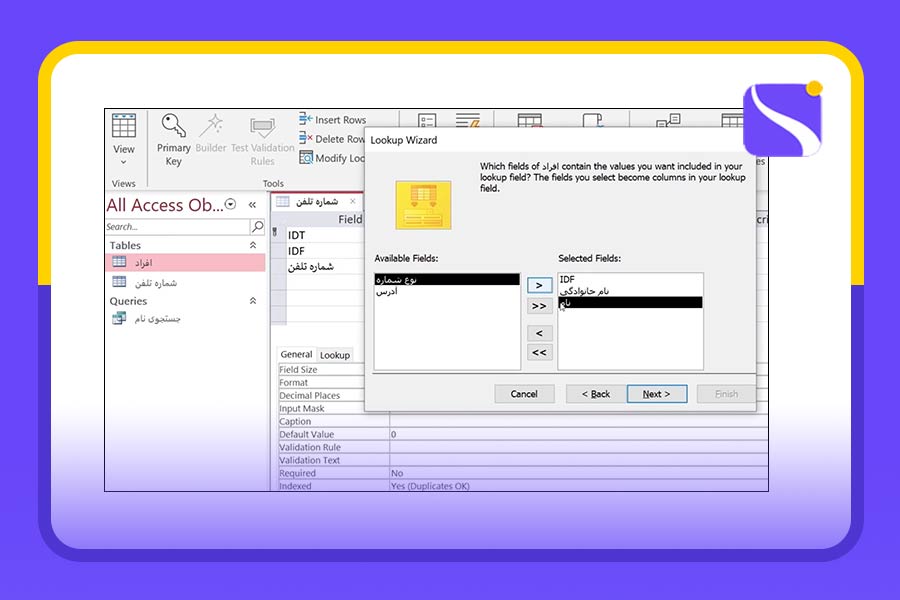Click the navigation pane Search box
Image resolution: width=900 pixels, height=600 pixels.
[x=177, y=227]
